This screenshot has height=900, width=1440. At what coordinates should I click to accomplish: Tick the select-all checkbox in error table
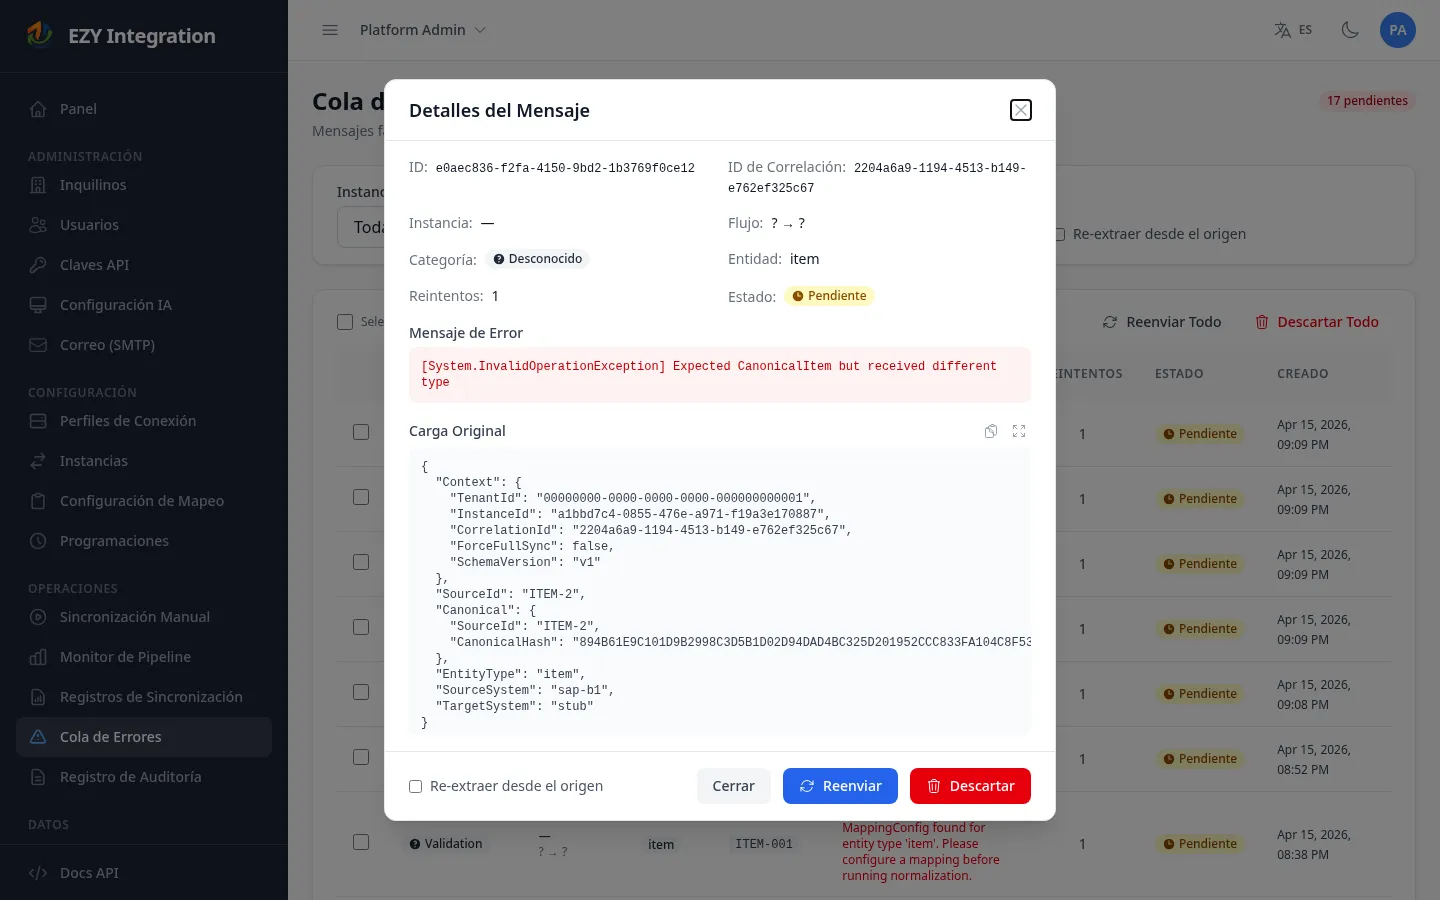345,322
